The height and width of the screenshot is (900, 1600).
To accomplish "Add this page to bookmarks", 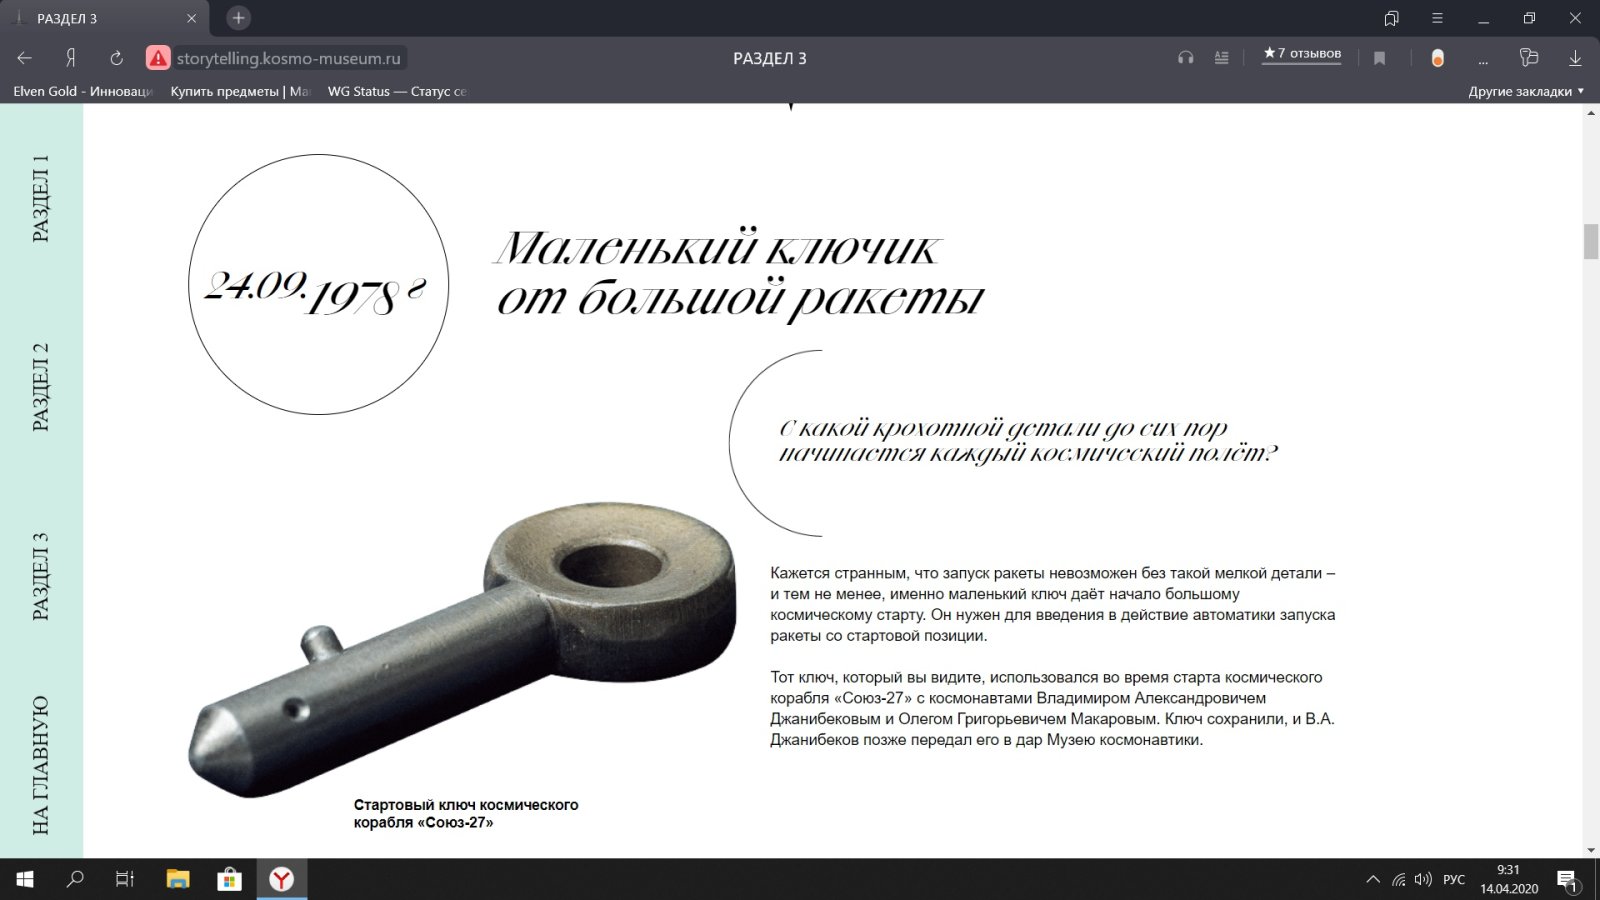I will point(1379,58).
